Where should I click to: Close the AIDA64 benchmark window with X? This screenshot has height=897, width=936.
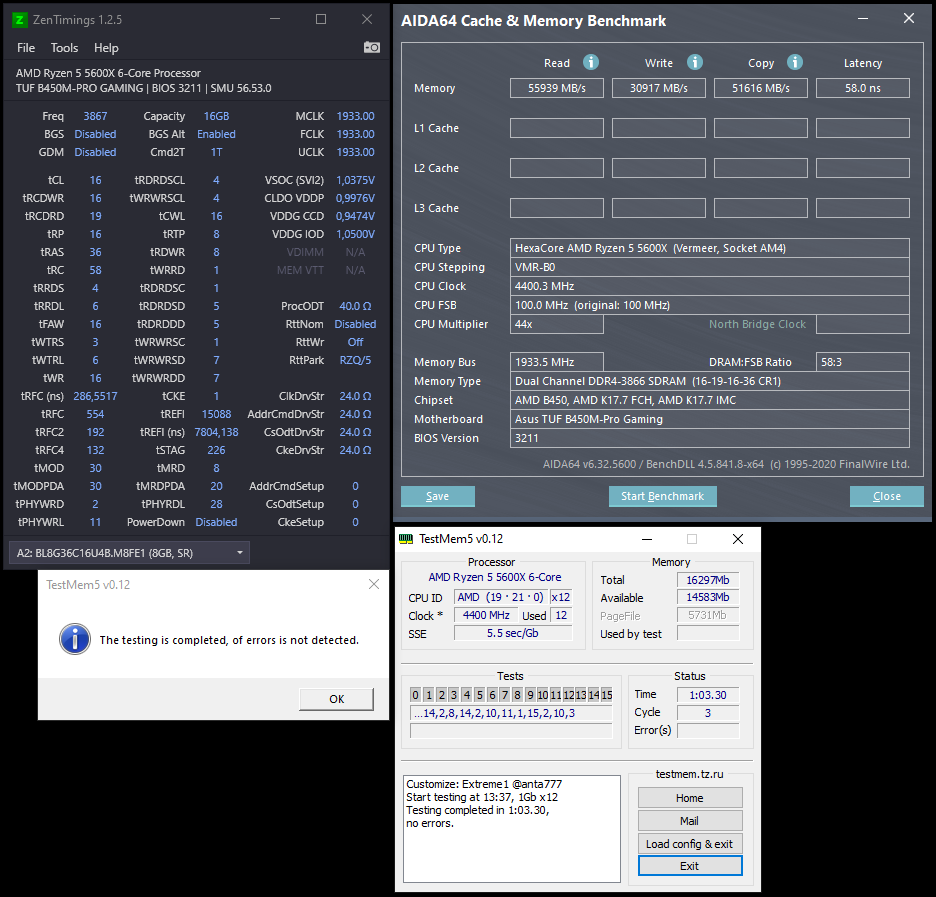click(x=909, y=19)
